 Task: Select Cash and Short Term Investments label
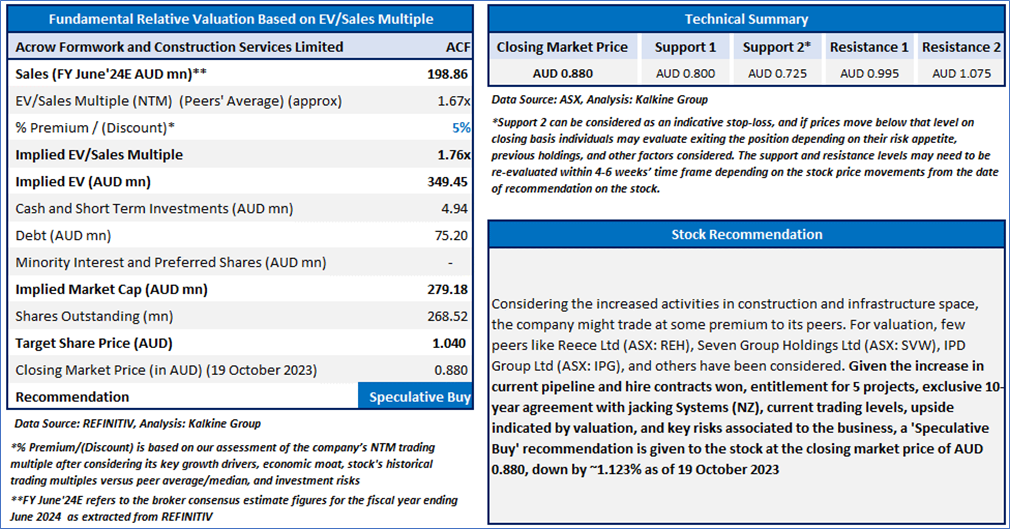click(x=154, y=209)
